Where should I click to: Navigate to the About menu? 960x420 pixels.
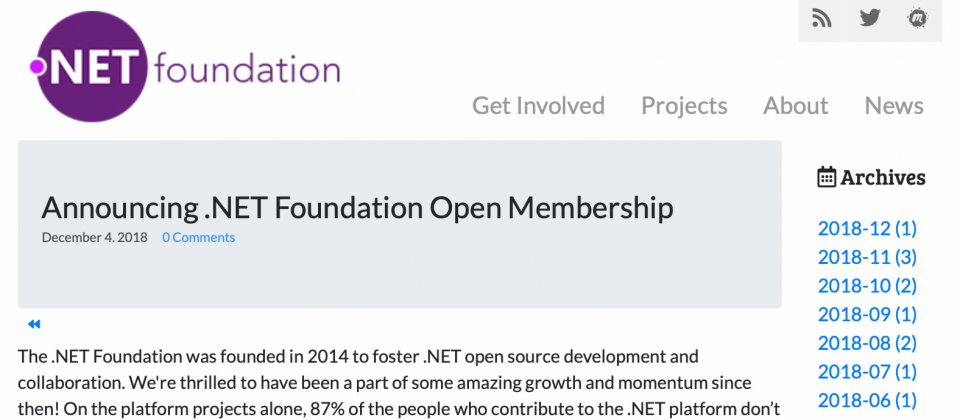click(x=795, y=105)
